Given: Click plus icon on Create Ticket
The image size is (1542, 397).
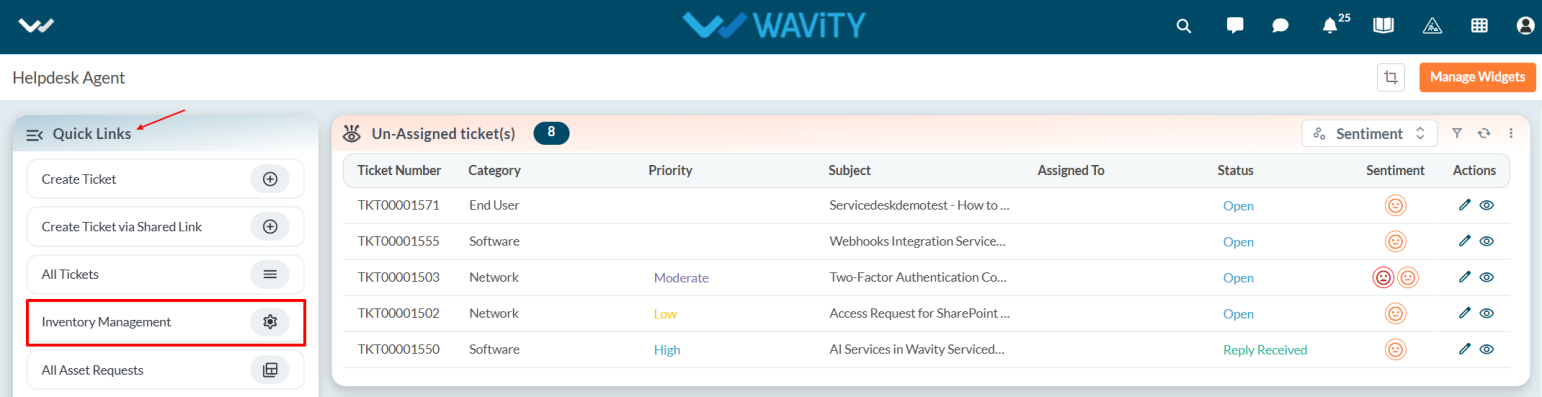Looking at the screenshot, I should click(269, 179).
